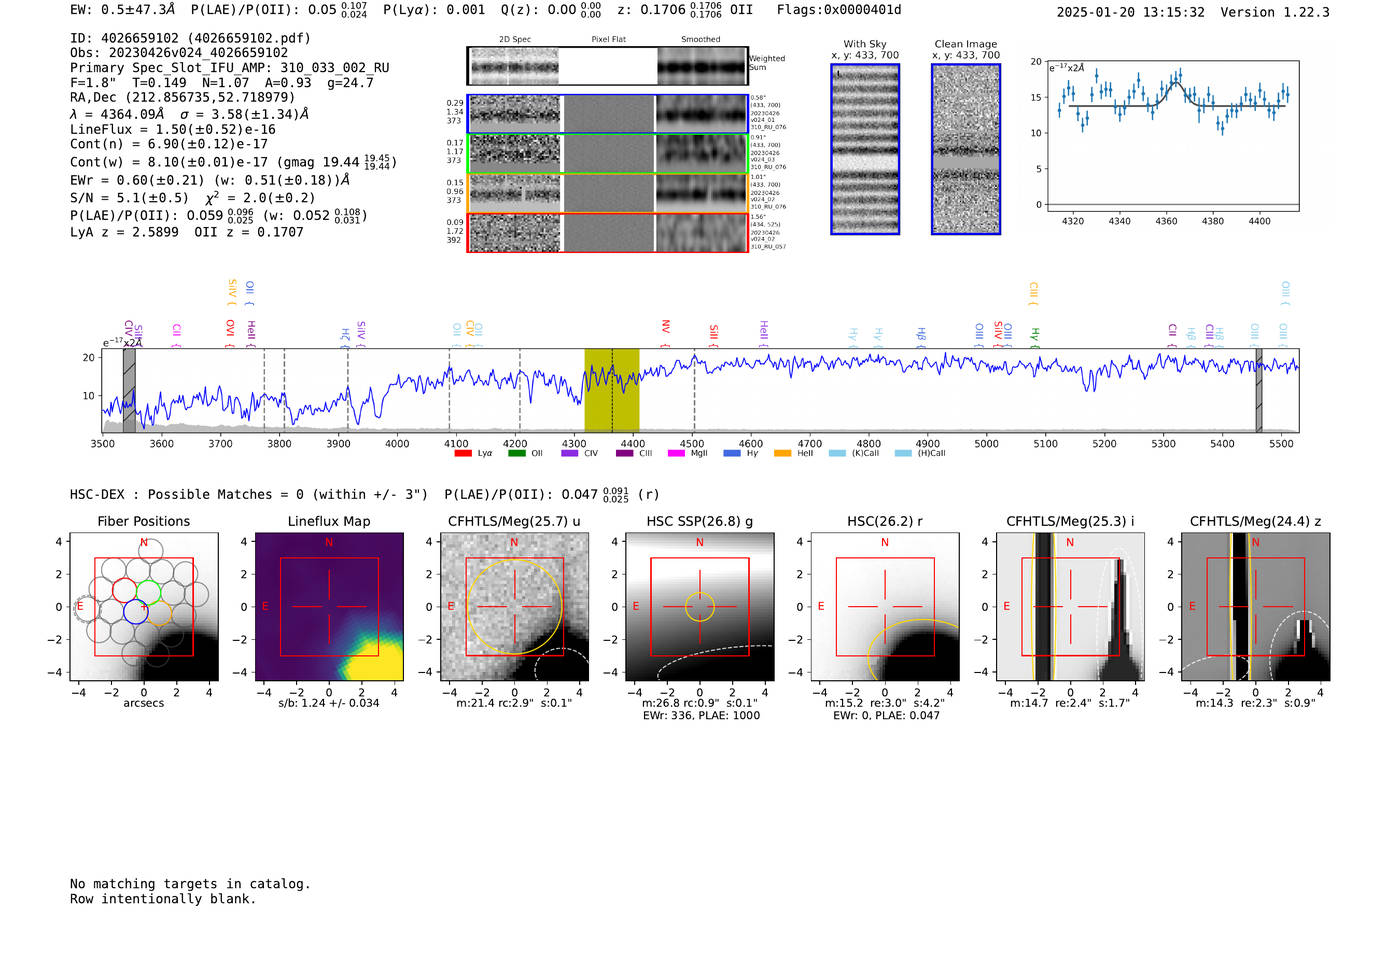
Task: Click the Clean Image strip
Action: tap(966, 149)
